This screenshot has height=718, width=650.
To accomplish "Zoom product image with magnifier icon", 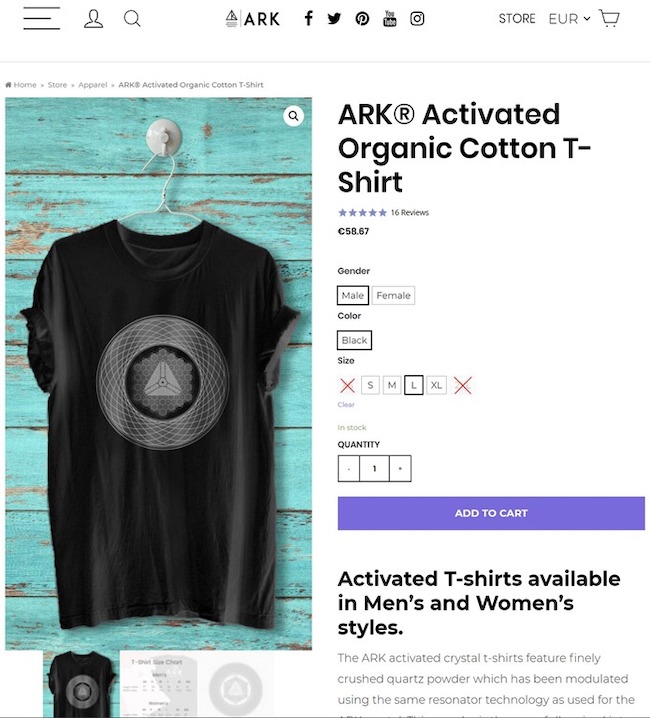I will [x=294, y=116].
